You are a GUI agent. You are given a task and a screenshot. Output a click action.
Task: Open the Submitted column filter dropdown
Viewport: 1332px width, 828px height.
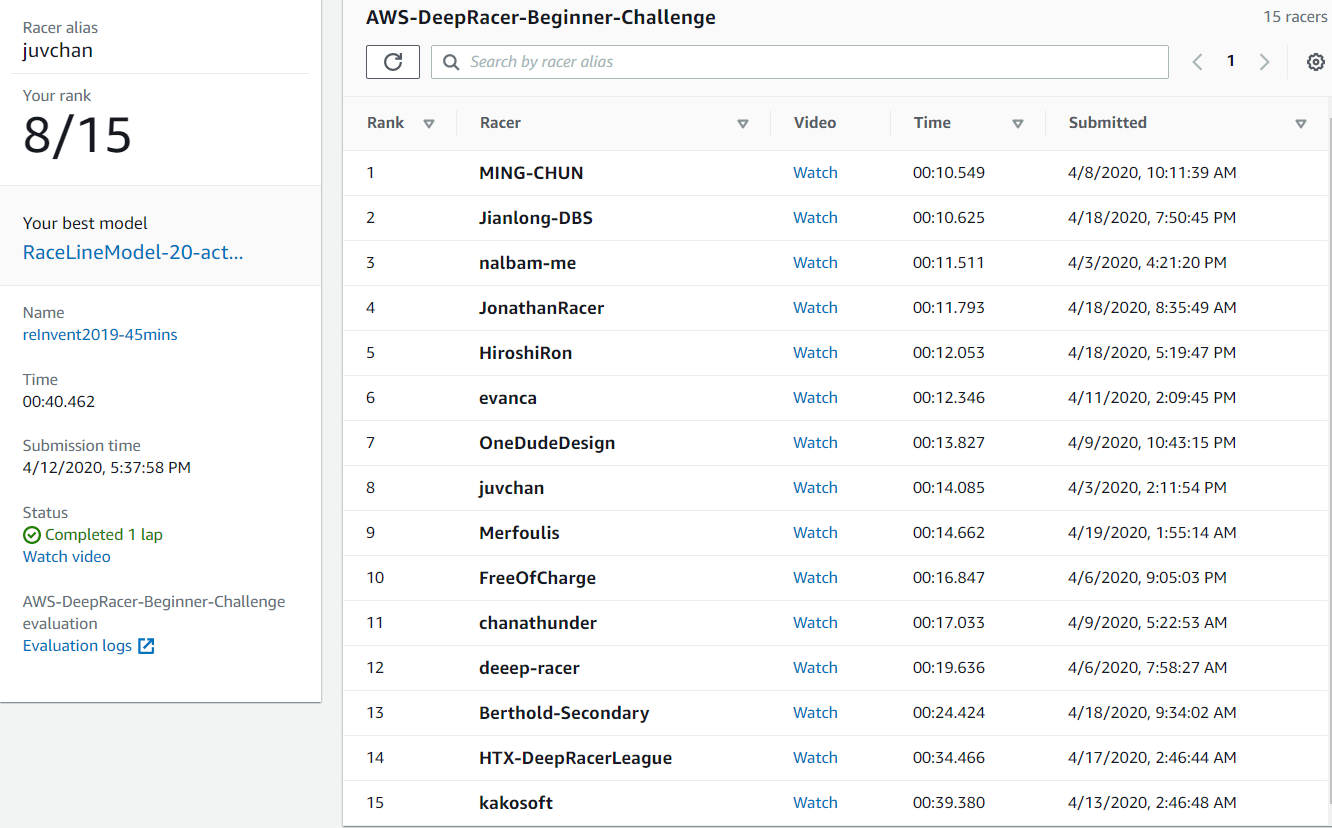click(x=1302, y=123)
